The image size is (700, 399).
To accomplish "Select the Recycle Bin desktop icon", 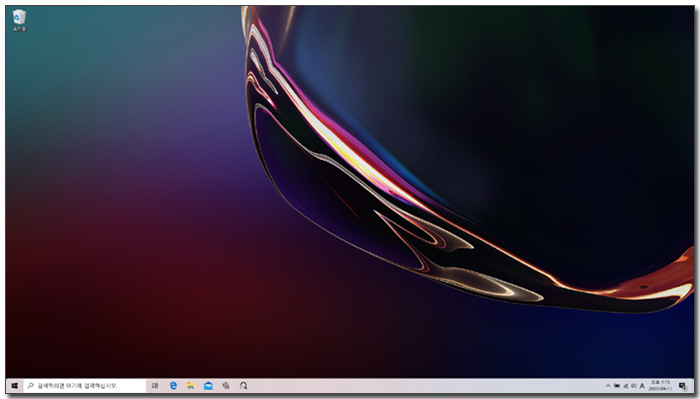I will pos(19,21).
